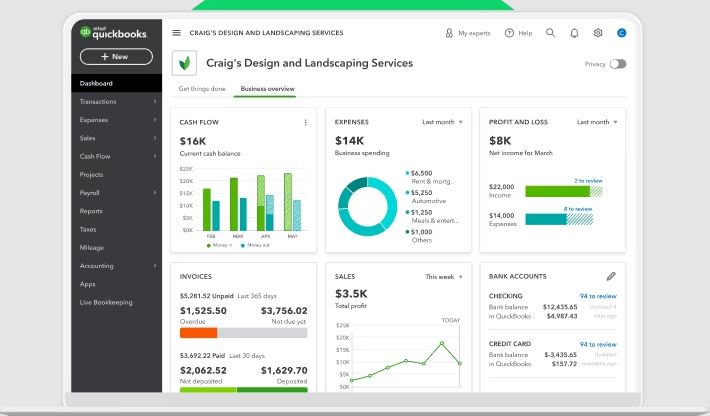Select Dashboard in the sidebar
The image size is (710, 416).
pos(116,83)
